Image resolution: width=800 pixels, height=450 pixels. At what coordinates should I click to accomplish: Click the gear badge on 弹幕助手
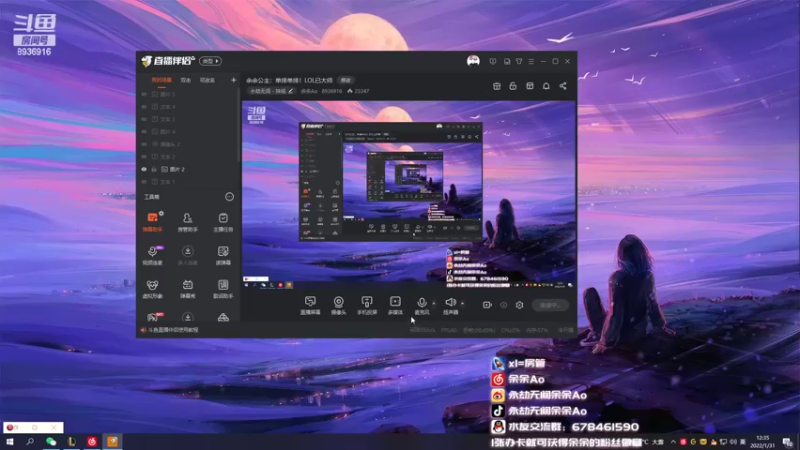(161, 213)
